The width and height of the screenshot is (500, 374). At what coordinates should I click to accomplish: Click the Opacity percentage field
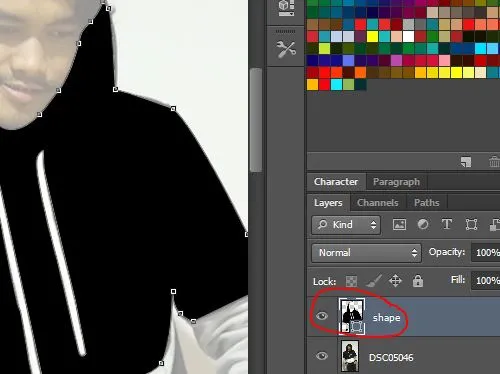point(486,253)
